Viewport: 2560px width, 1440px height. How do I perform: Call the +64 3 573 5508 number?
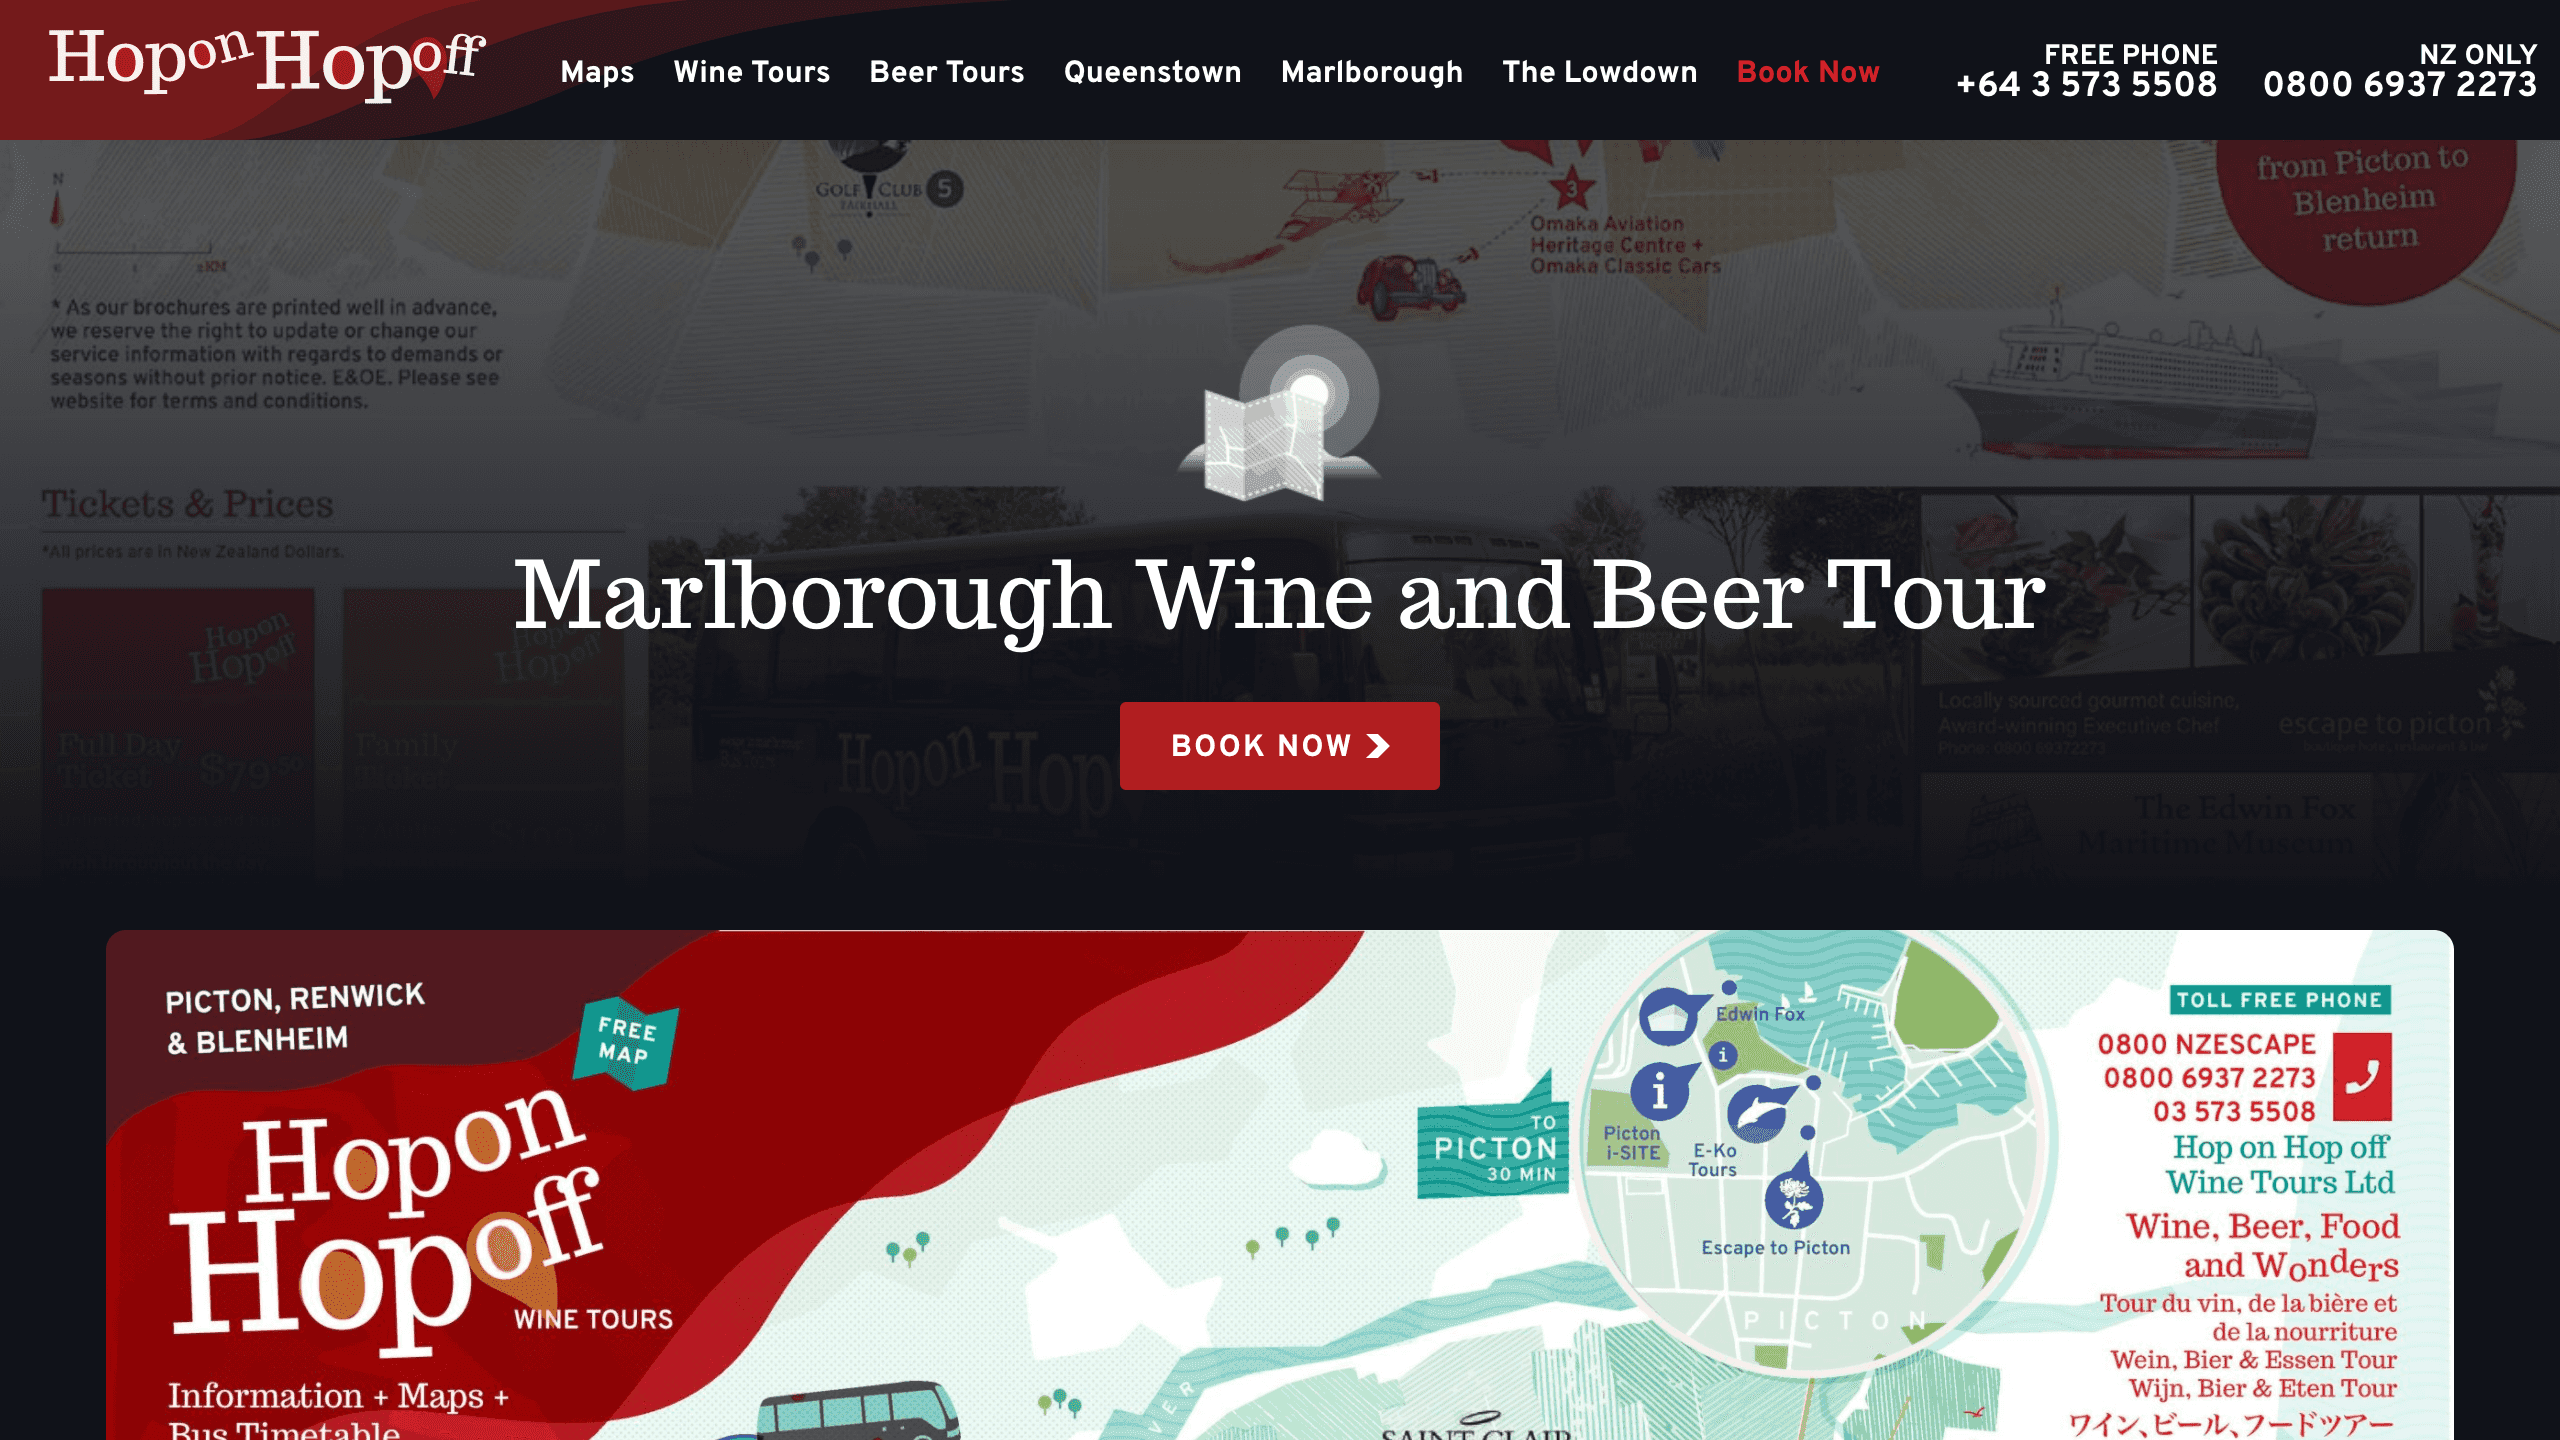coord(2087,84)
